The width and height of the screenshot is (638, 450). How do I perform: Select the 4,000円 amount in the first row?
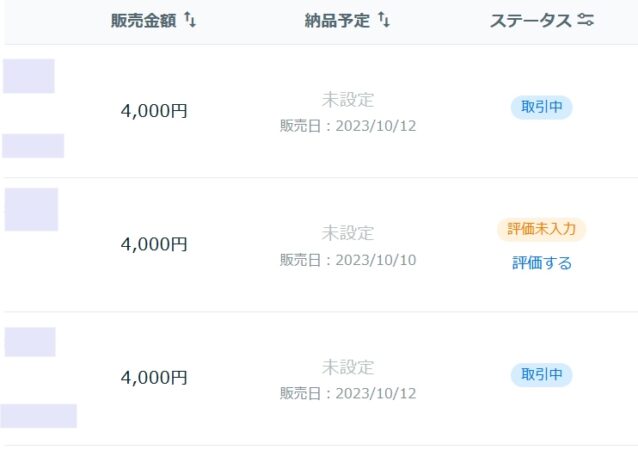pos(154,111)
